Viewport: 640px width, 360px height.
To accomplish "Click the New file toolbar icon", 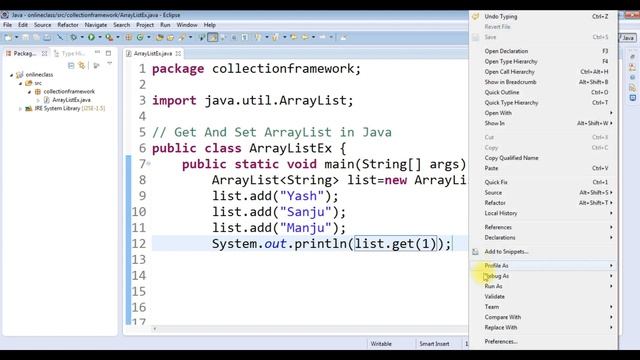I will pyautogui.click(x=8, y=38).
